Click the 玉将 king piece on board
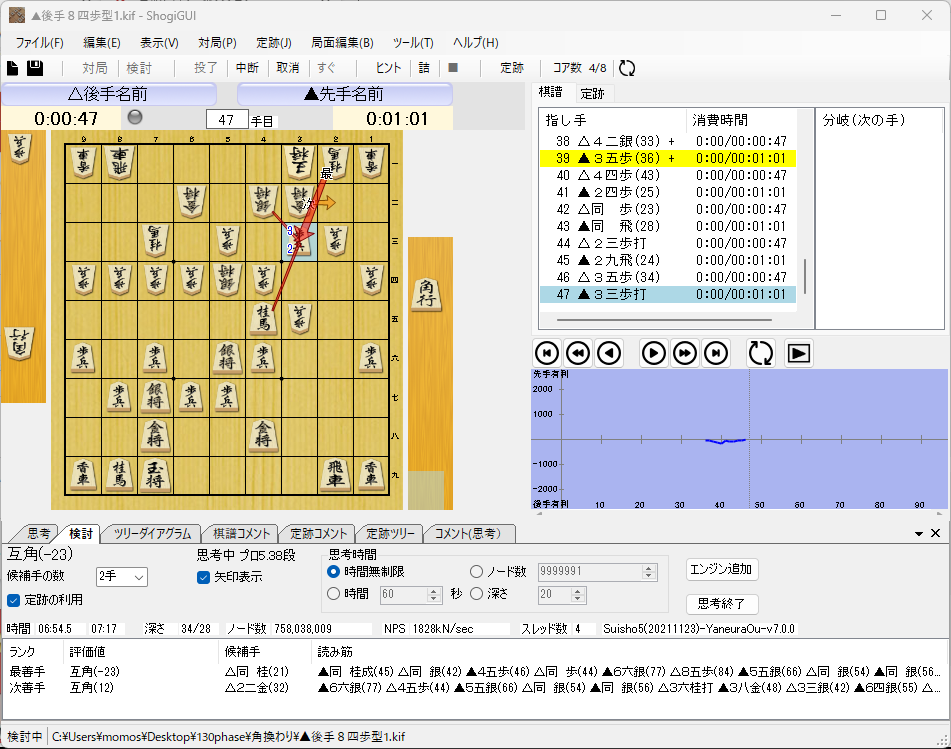Viewport: 951px width, 749px height. [x=155, y=474]
